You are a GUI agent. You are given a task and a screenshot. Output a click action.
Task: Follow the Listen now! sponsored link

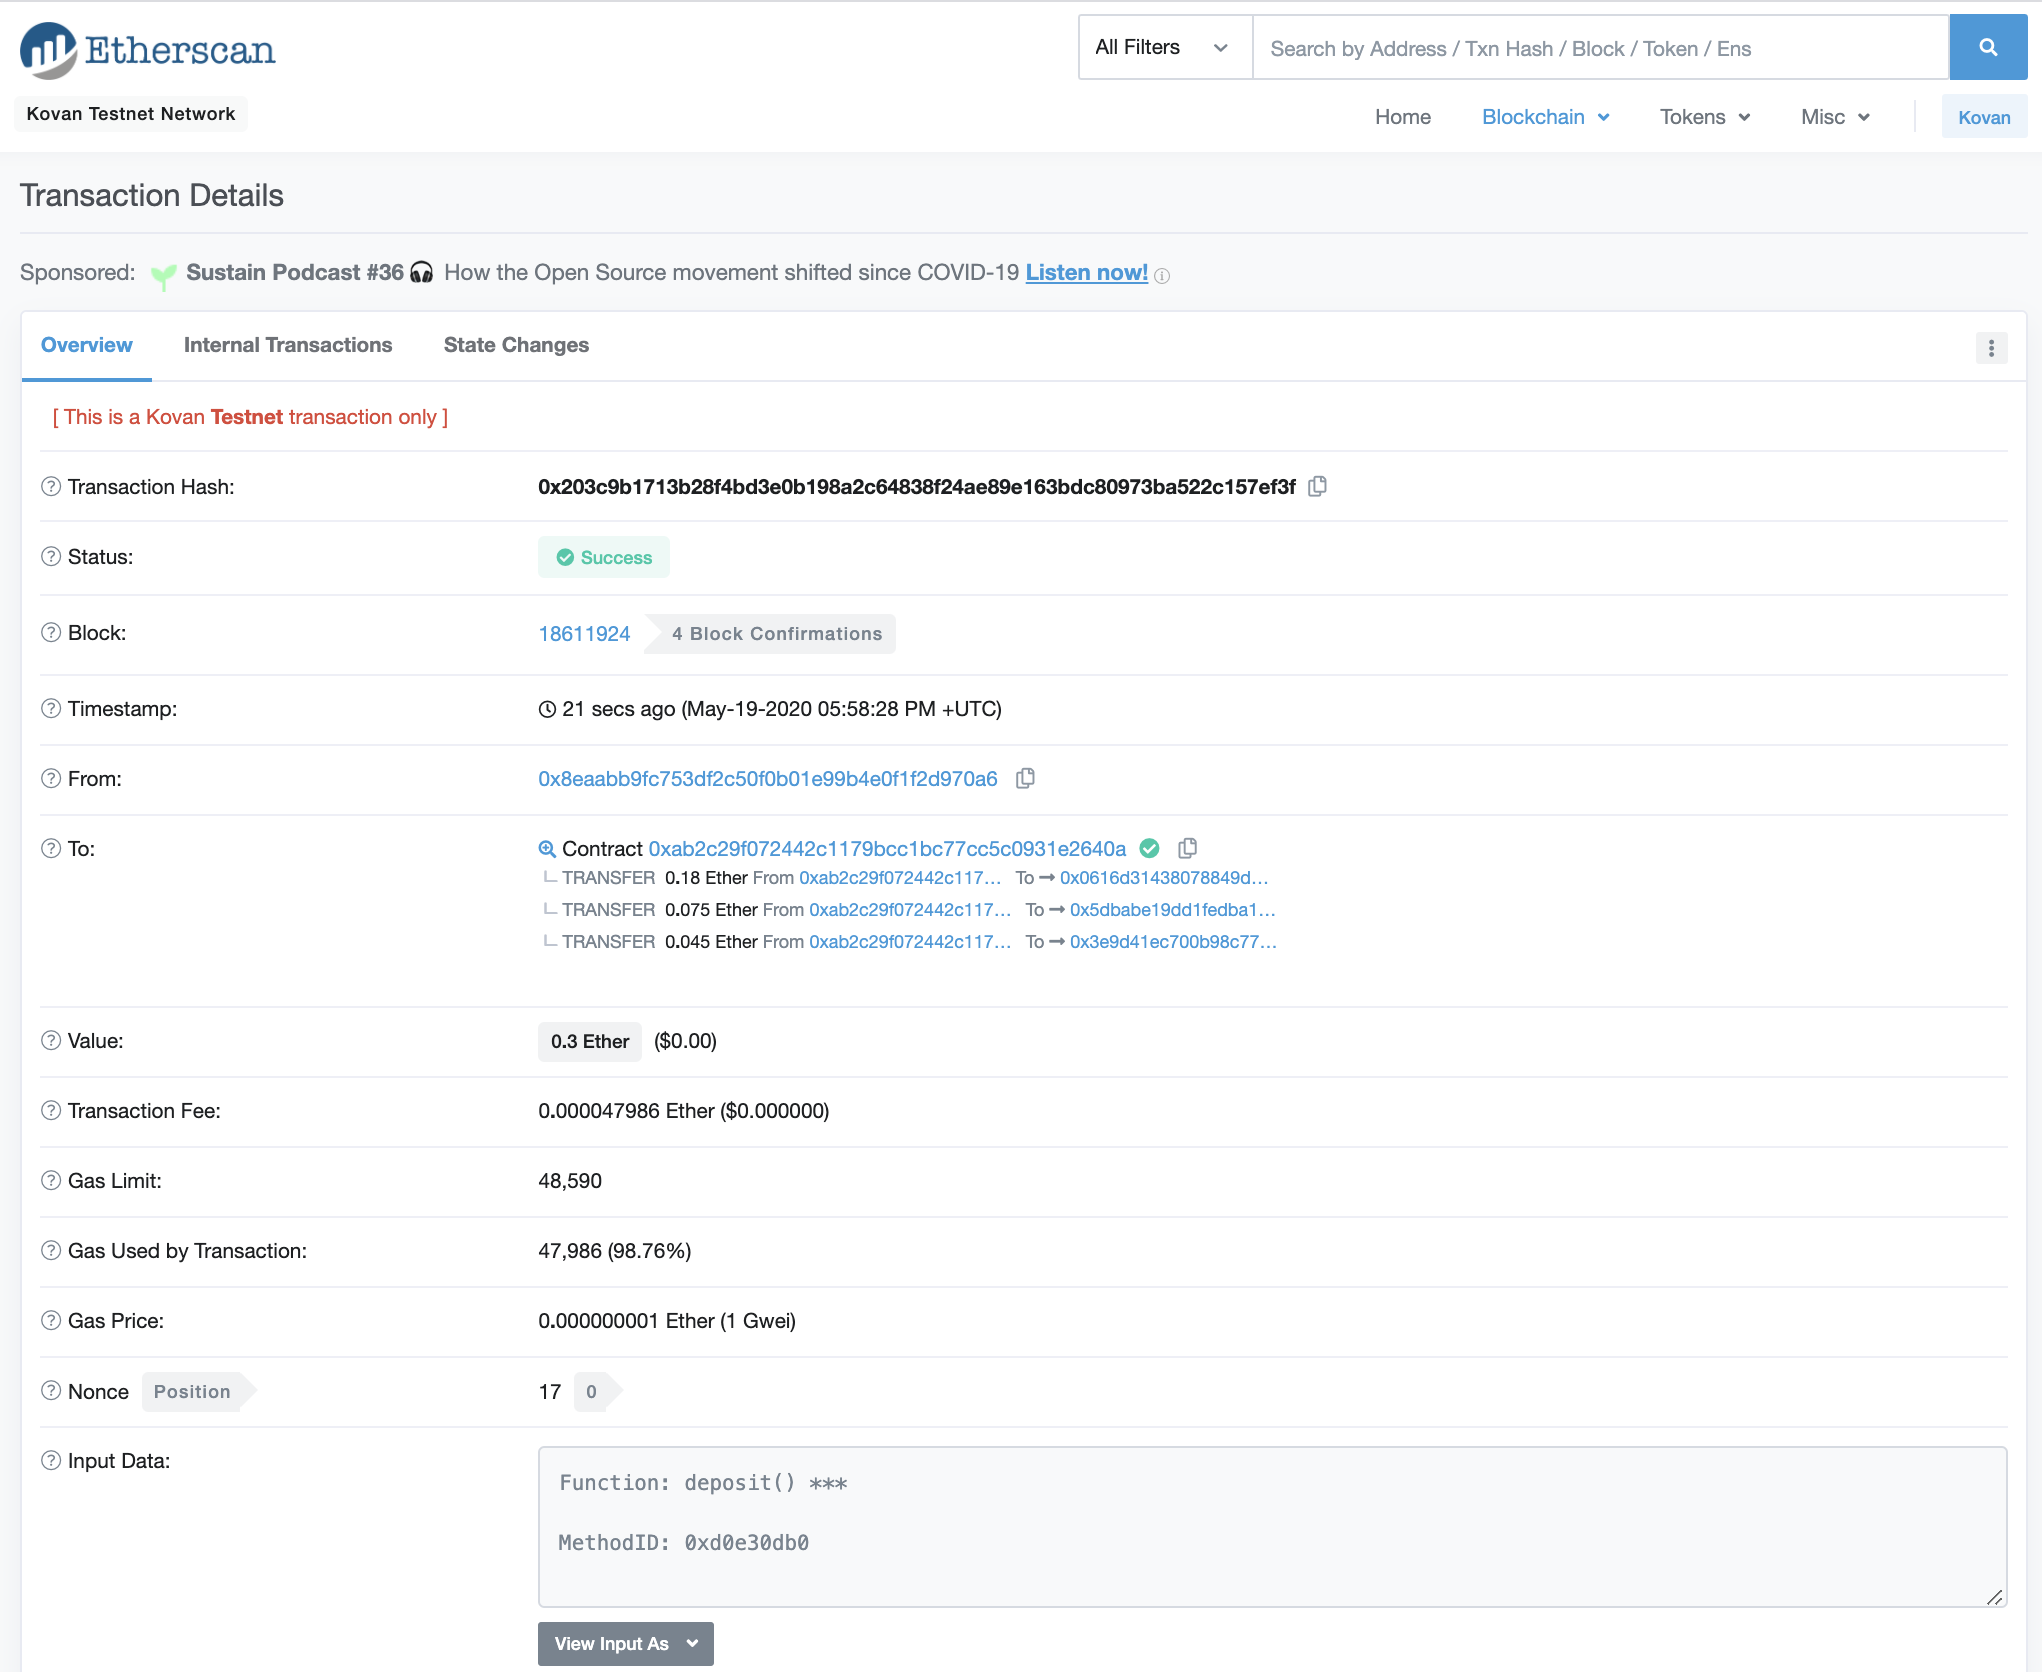point(1086,272)
